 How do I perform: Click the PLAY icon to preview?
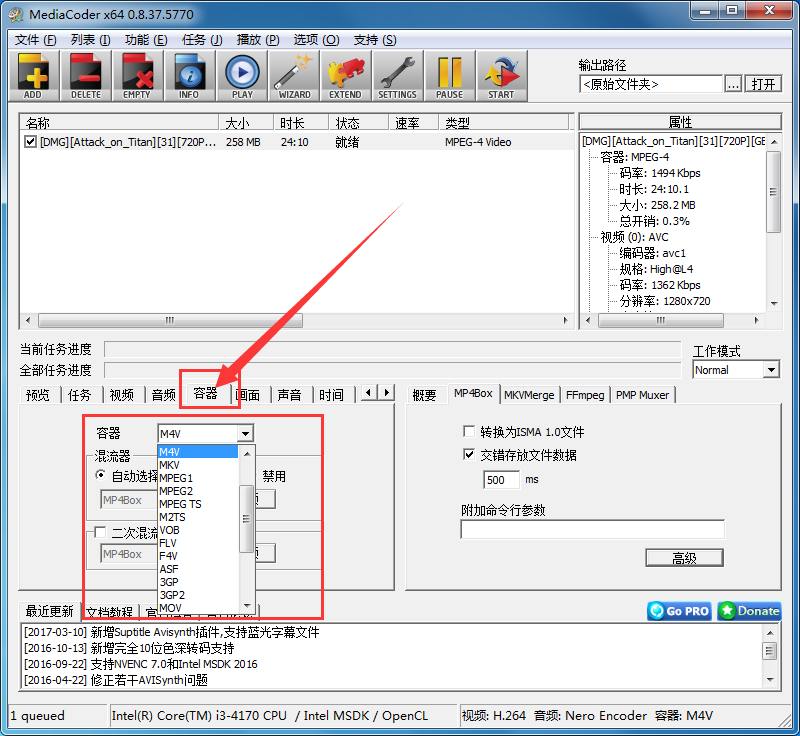point(241,75)
